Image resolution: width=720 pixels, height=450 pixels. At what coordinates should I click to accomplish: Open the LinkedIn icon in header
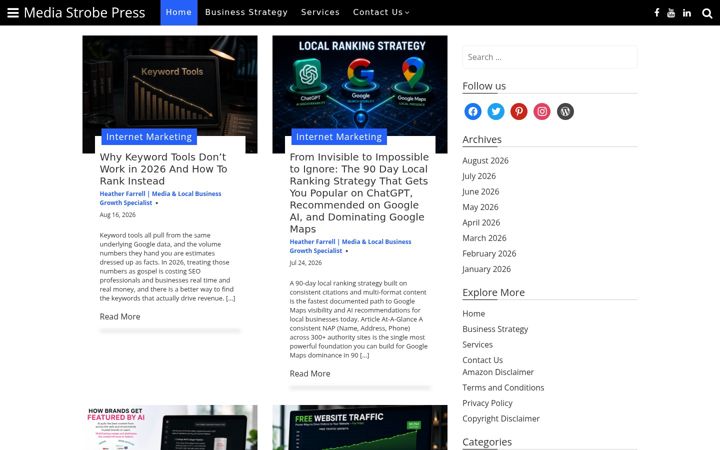coord(686,13)
